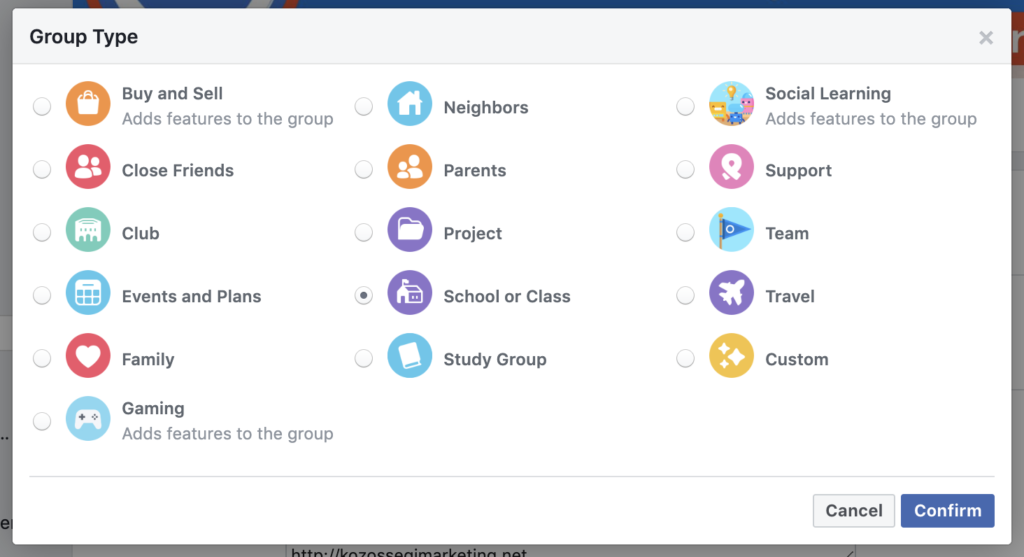The image size is (1024, 557).
Task: Select the Study Group radio button
Action: point(364,358)
